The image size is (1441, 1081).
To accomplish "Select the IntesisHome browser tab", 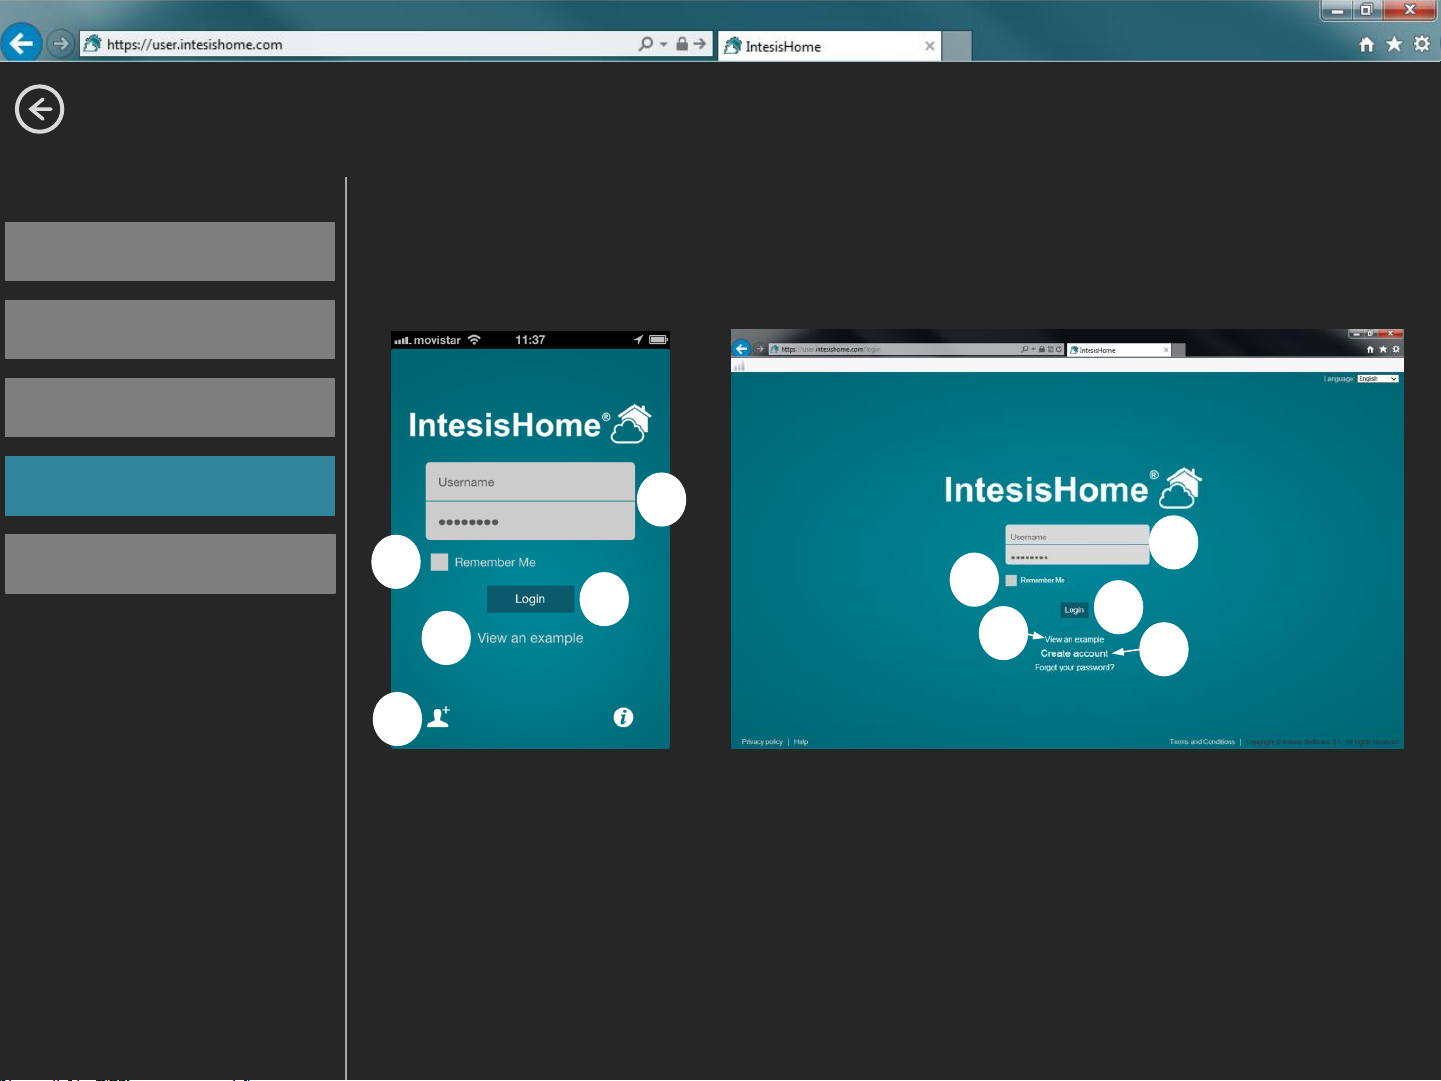I will tap(829, 46).
